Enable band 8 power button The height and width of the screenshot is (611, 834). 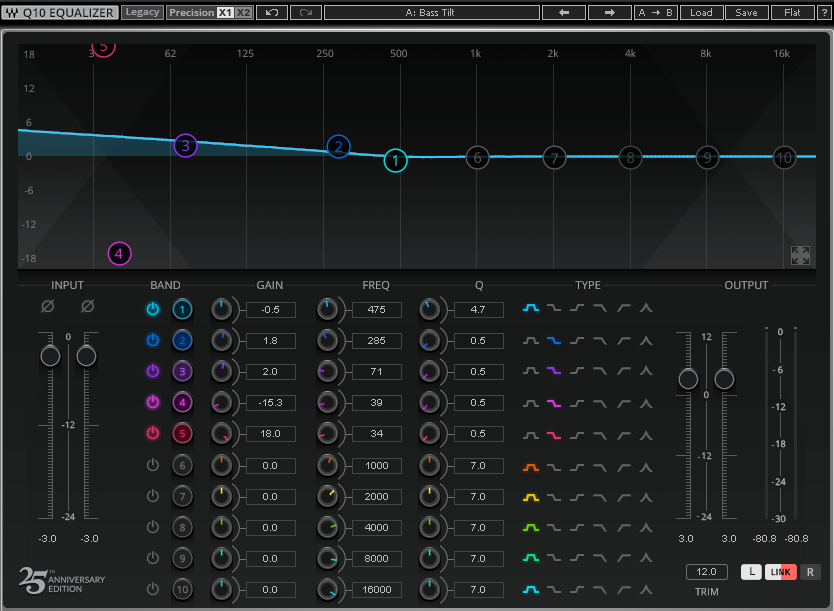(153, 526)
